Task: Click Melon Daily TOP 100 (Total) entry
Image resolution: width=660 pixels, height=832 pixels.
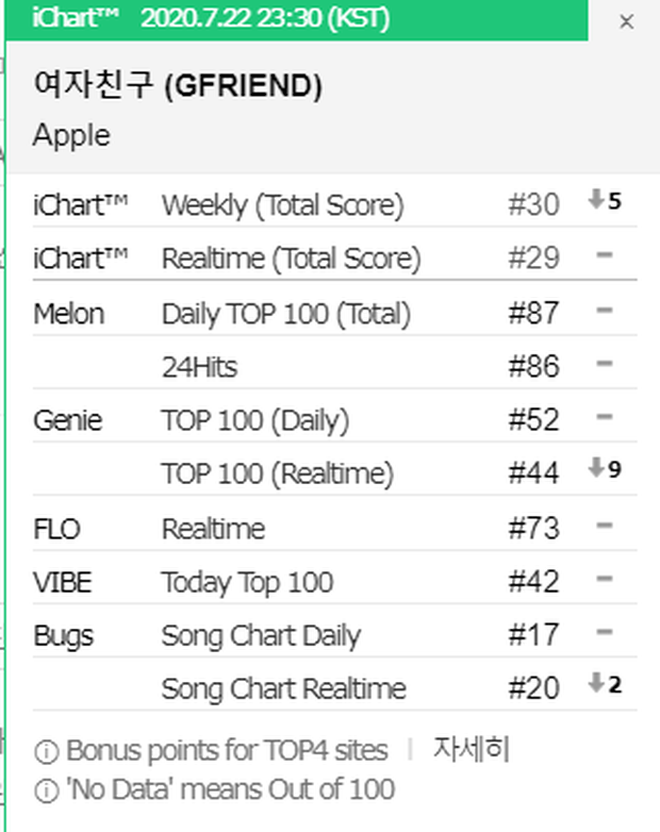Action: pyautogui.click(x=335, y=312)
